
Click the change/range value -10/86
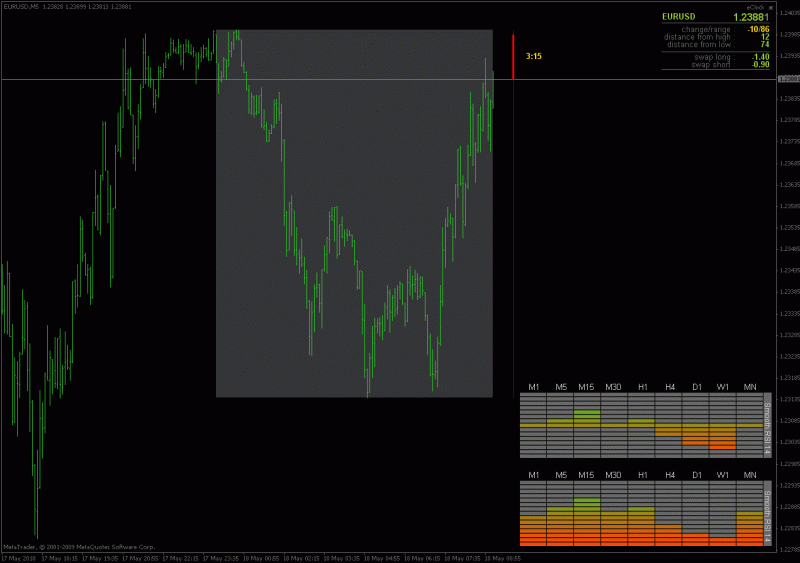(758, 30)
